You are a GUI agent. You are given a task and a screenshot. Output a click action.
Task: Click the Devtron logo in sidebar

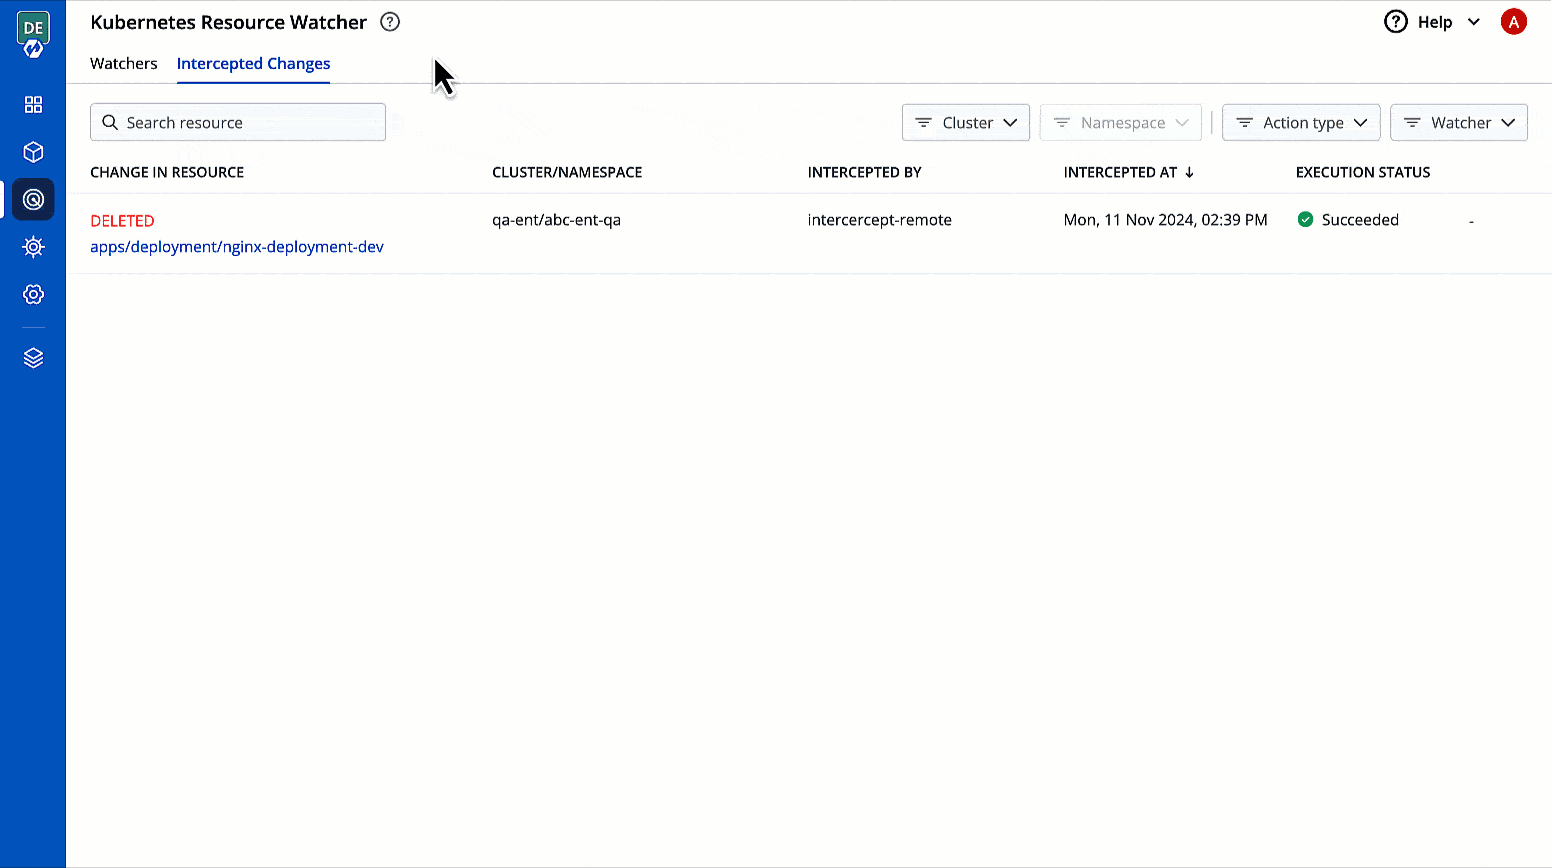tap(33, 36)
